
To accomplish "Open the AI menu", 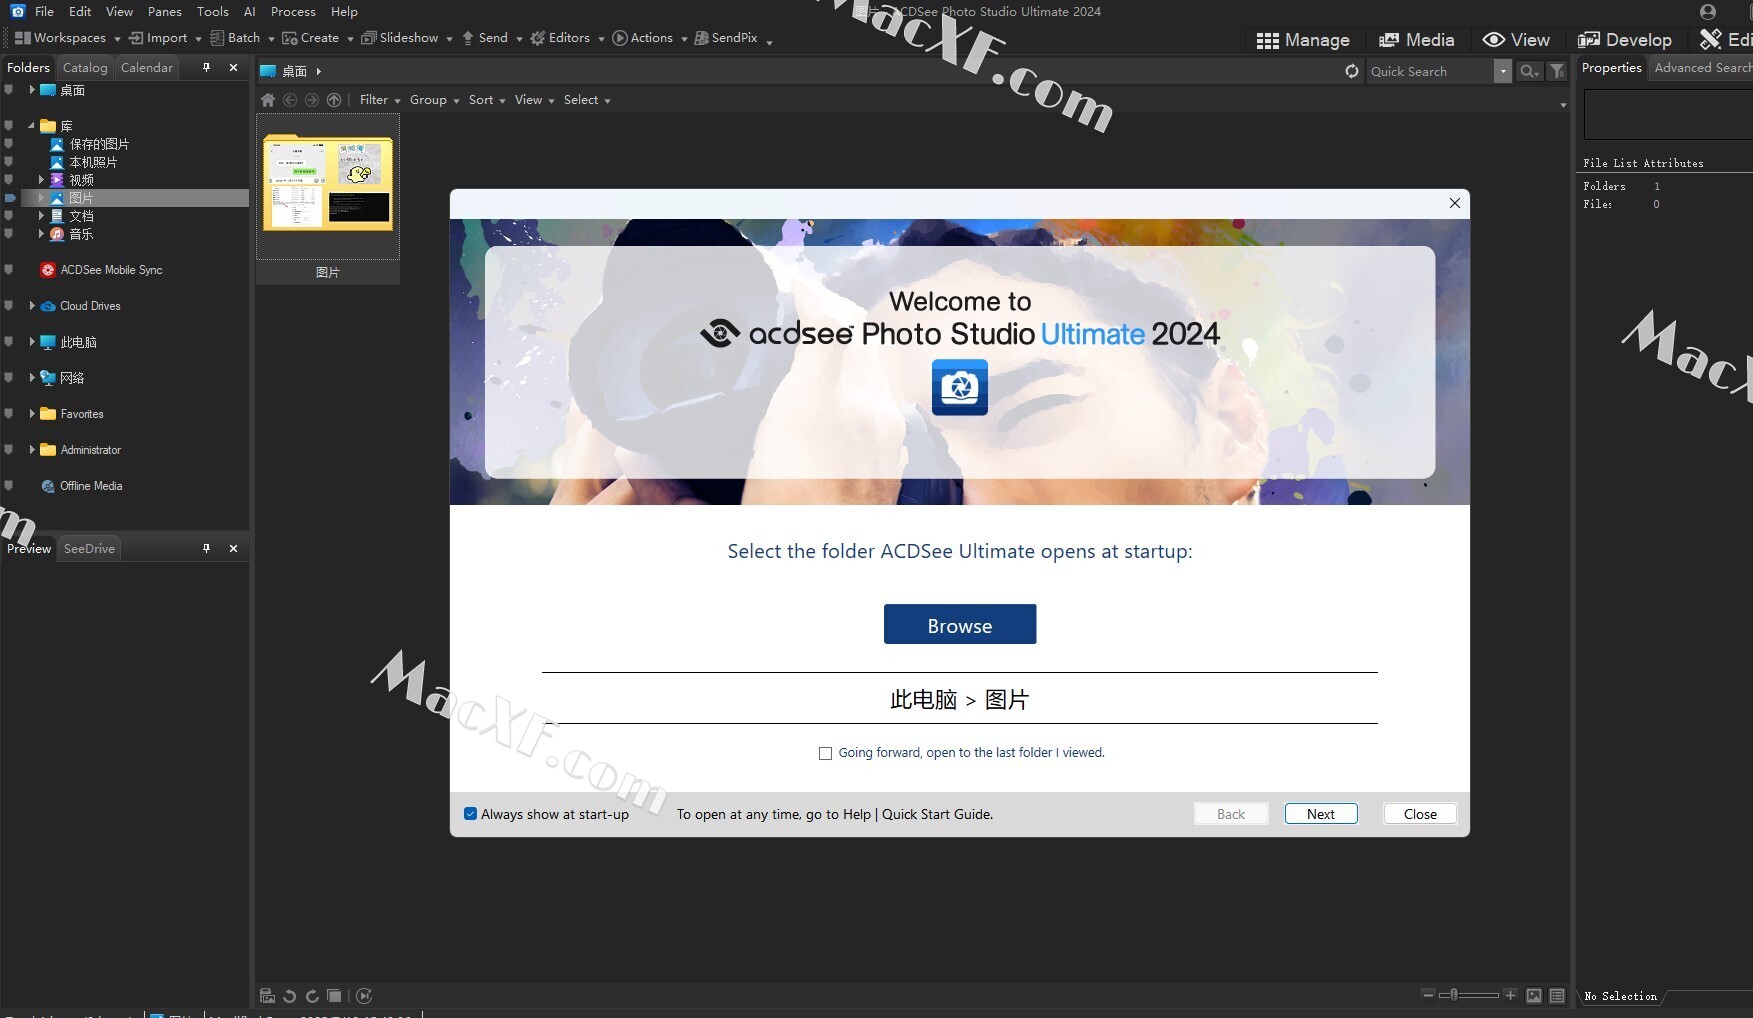I will point(250,11).
